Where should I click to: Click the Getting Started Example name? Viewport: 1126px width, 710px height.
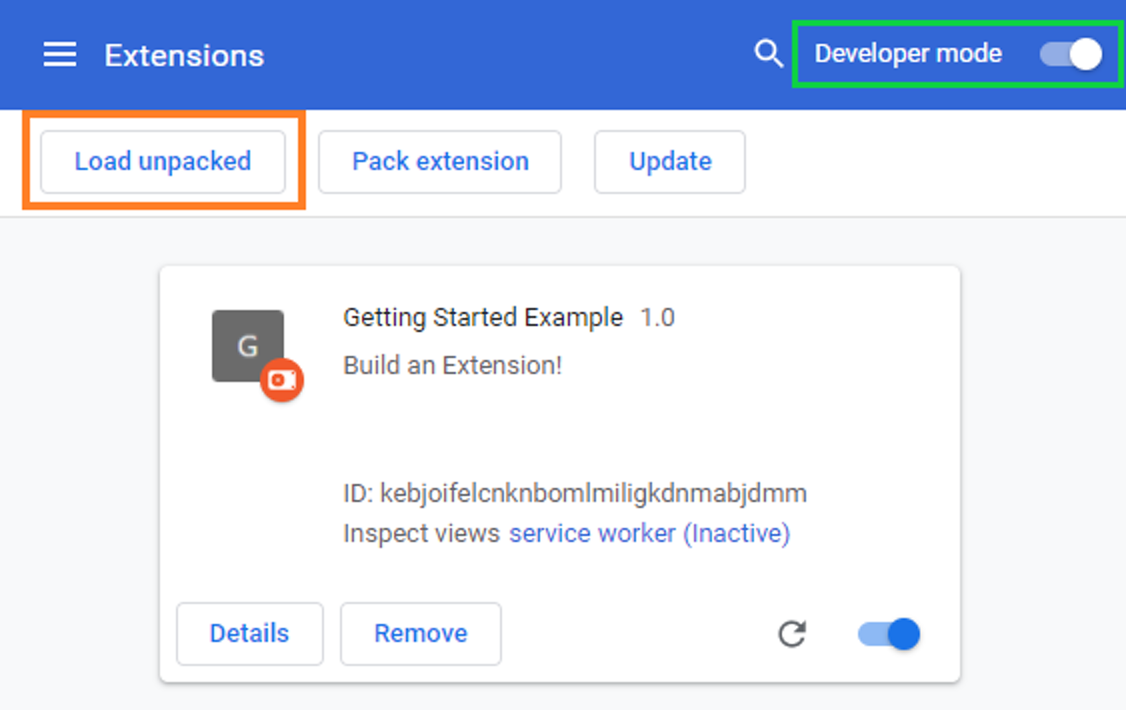[x=483, y=317]
